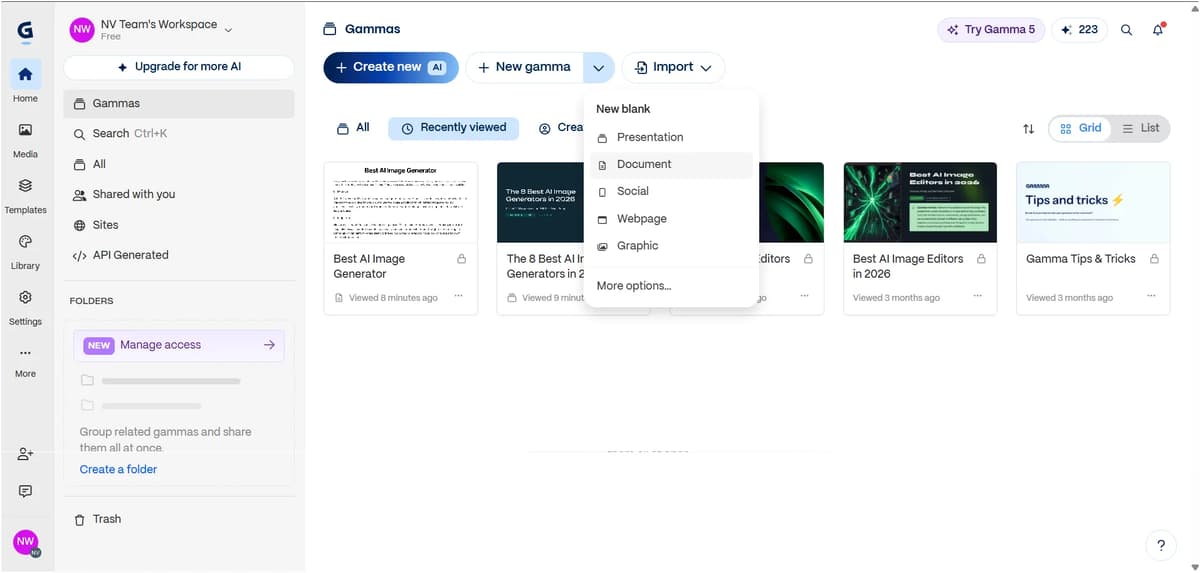Open Gammas in sidebar
Viewport: 1200px width, 573px height.
pyautogui.click(x=179, y=103)
